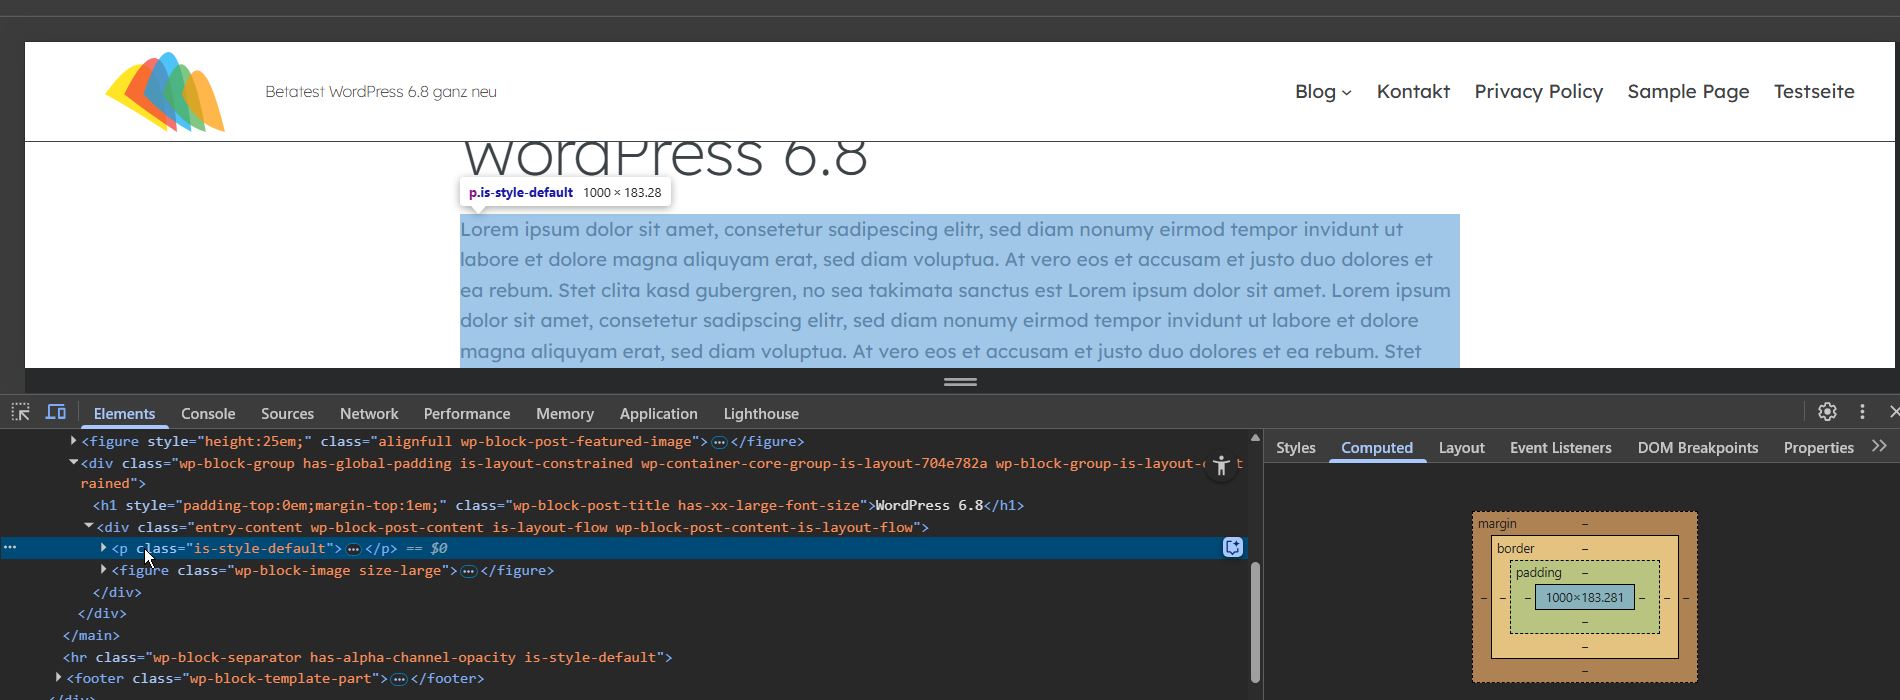Activate the inspect element picker icon
Screen dimensions: 1900x700
click(x=20, y=412)
